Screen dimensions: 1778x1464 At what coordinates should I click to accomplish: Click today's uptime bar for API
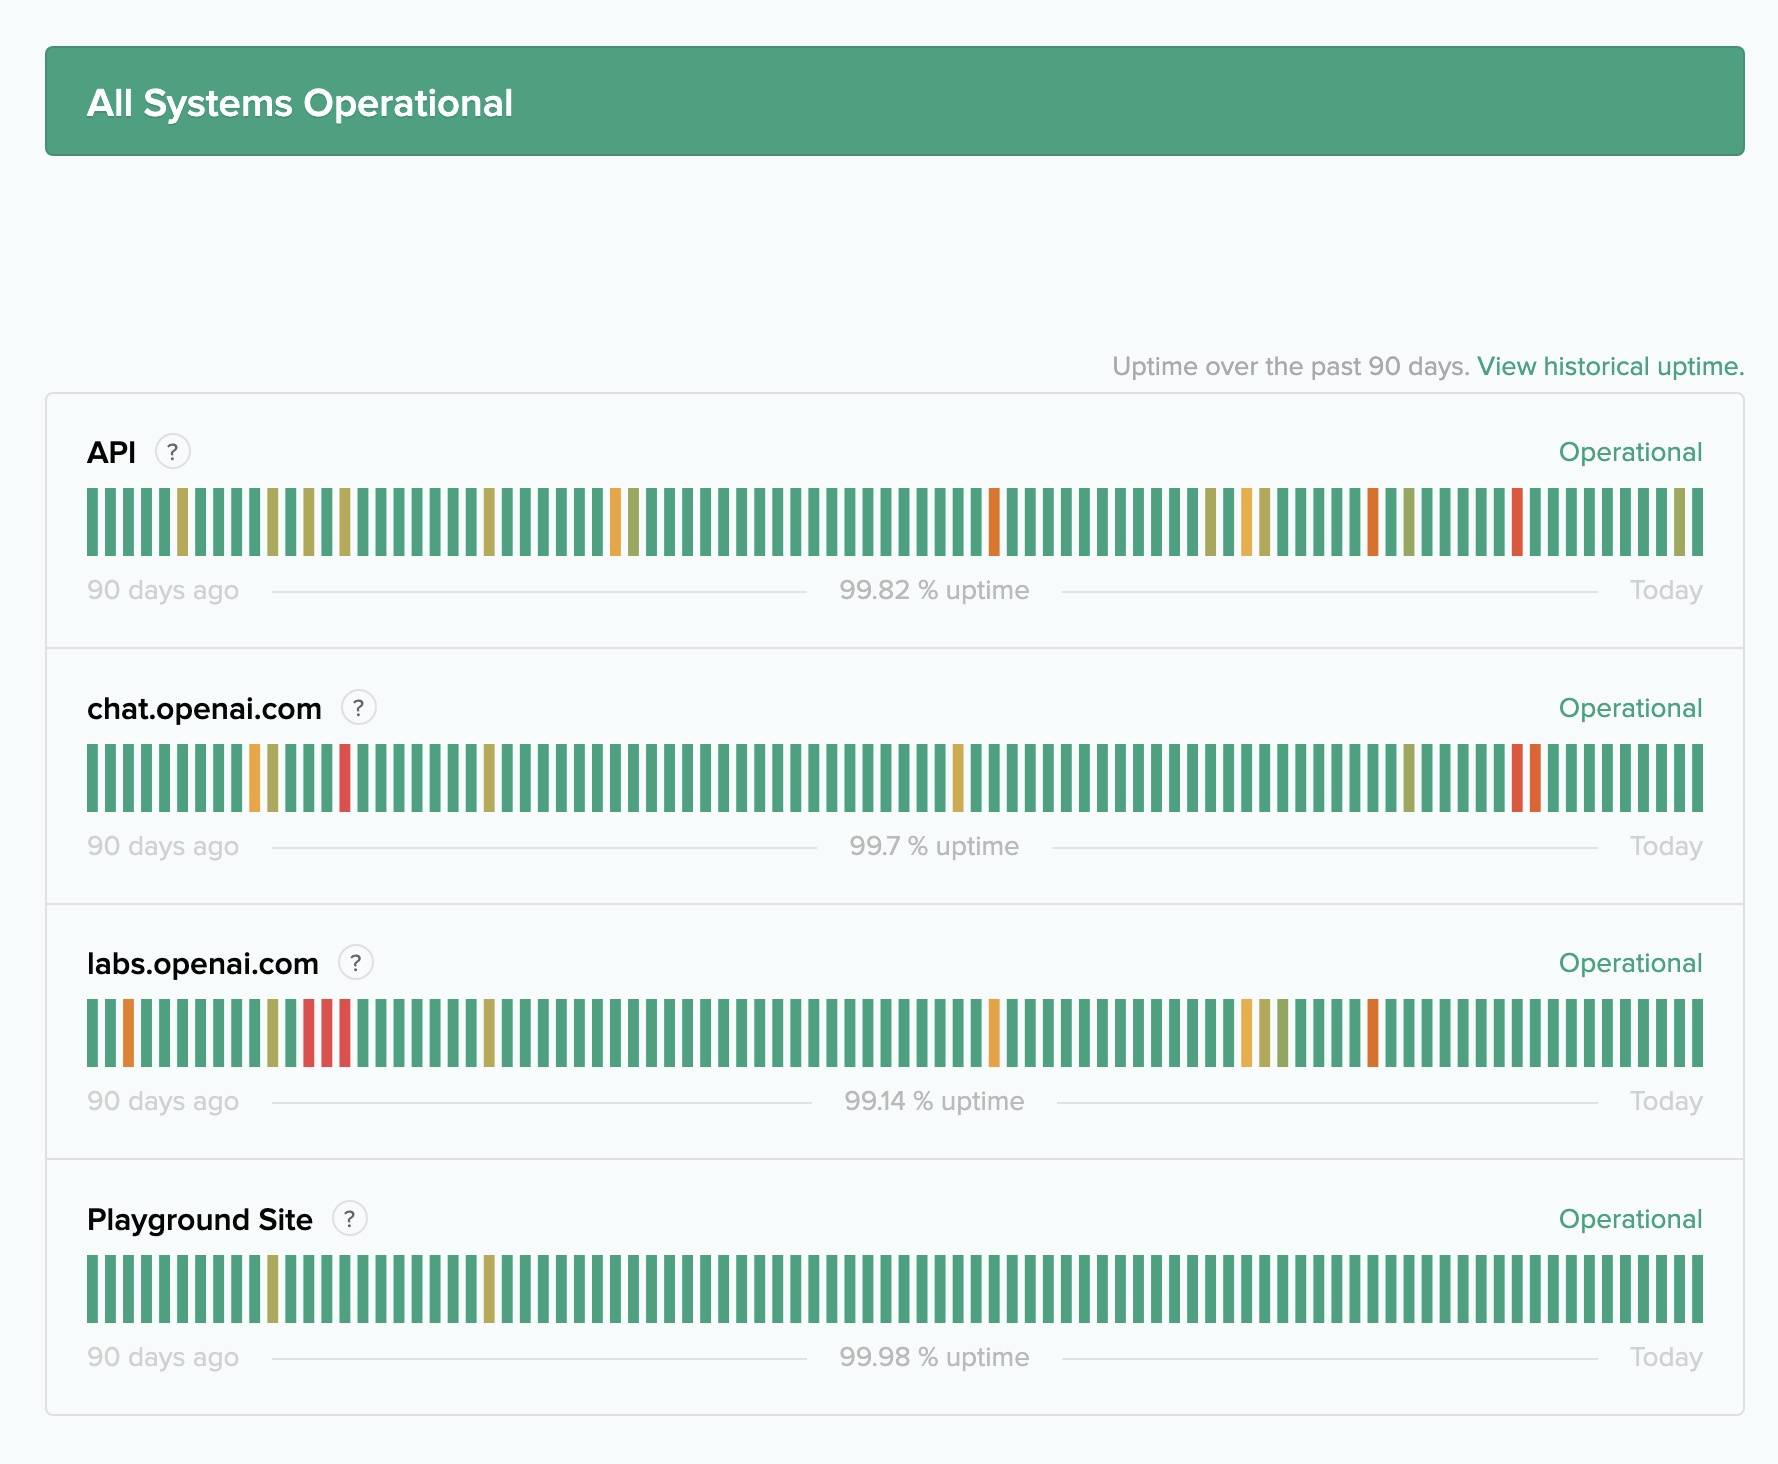[1697, 521]
